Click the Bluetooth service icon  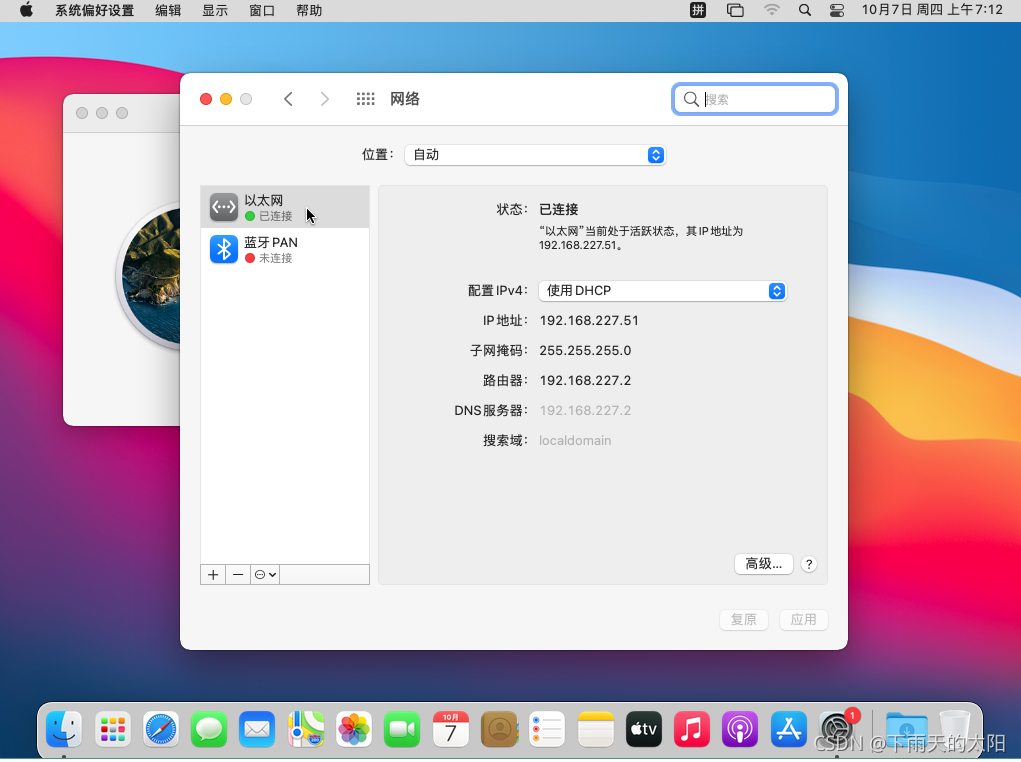point(223,249)
